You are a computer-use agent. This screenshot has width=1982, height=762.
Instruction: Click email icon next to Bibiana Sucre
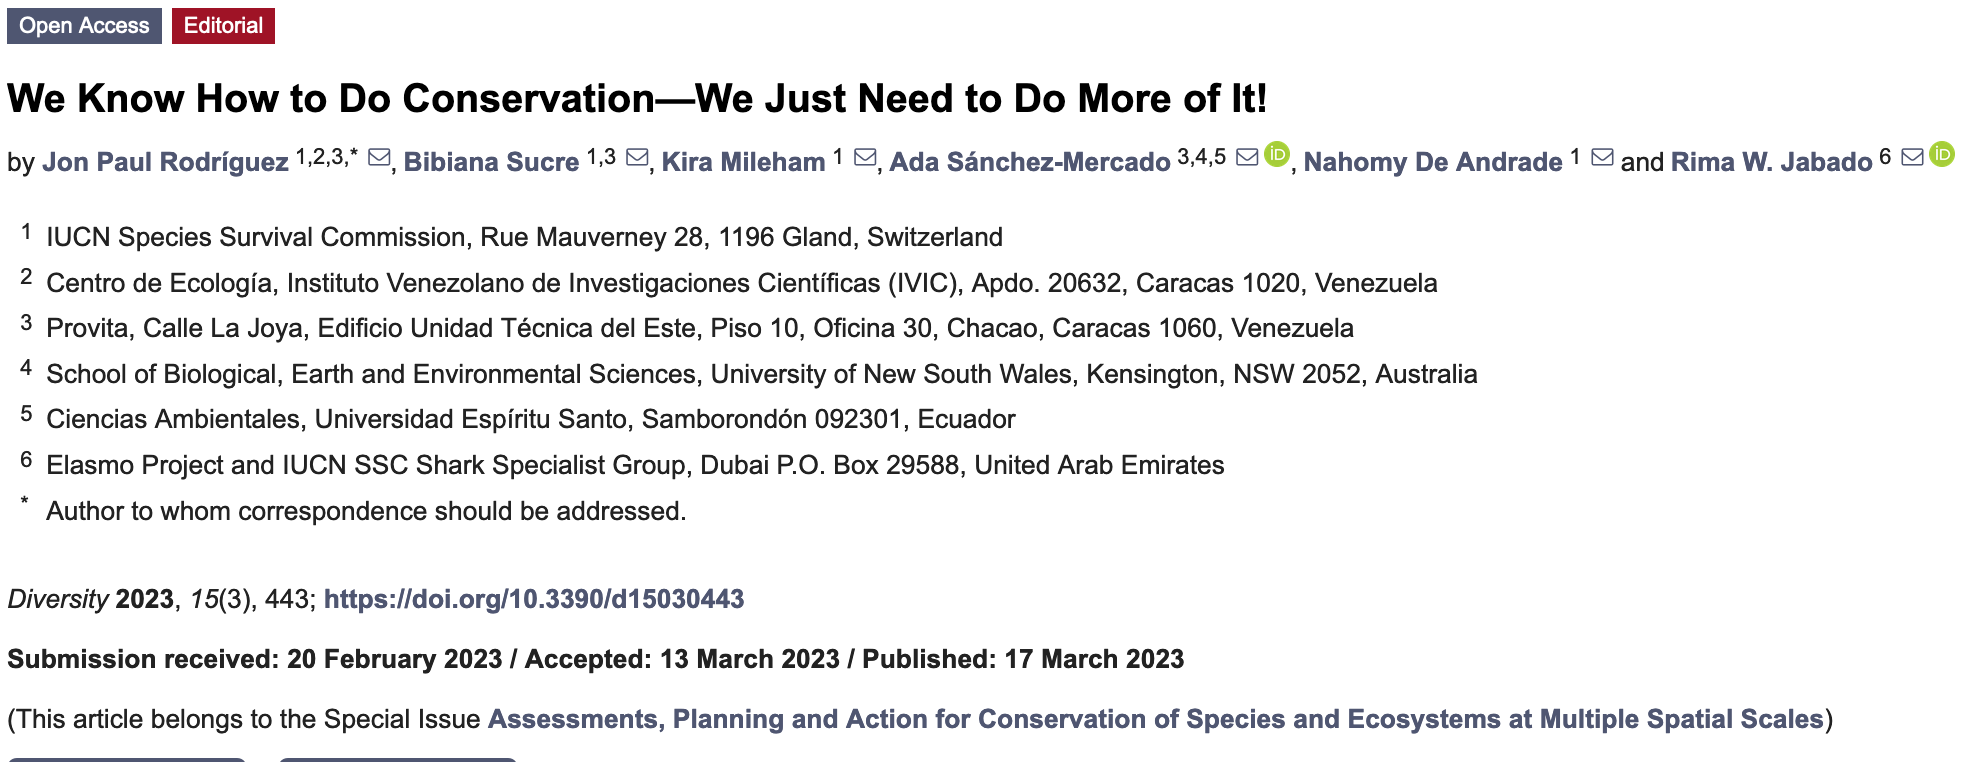click(x=637, y=158)
